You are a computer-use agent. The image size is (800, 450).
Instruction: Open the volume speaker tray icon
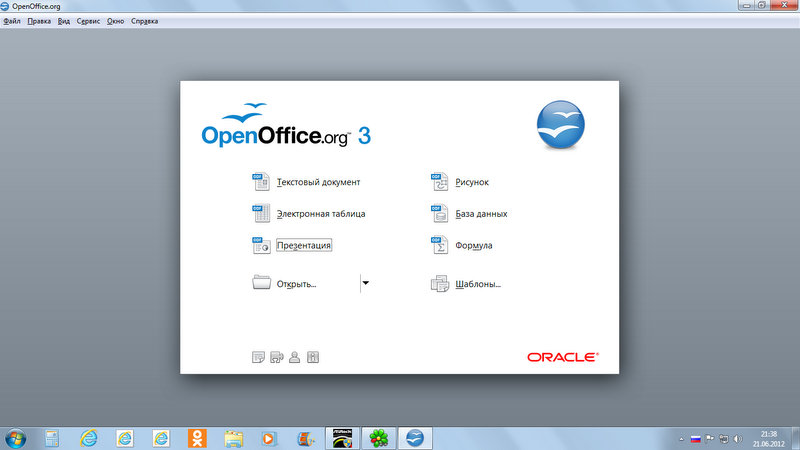pyautogui.click(x=738, y=439)
